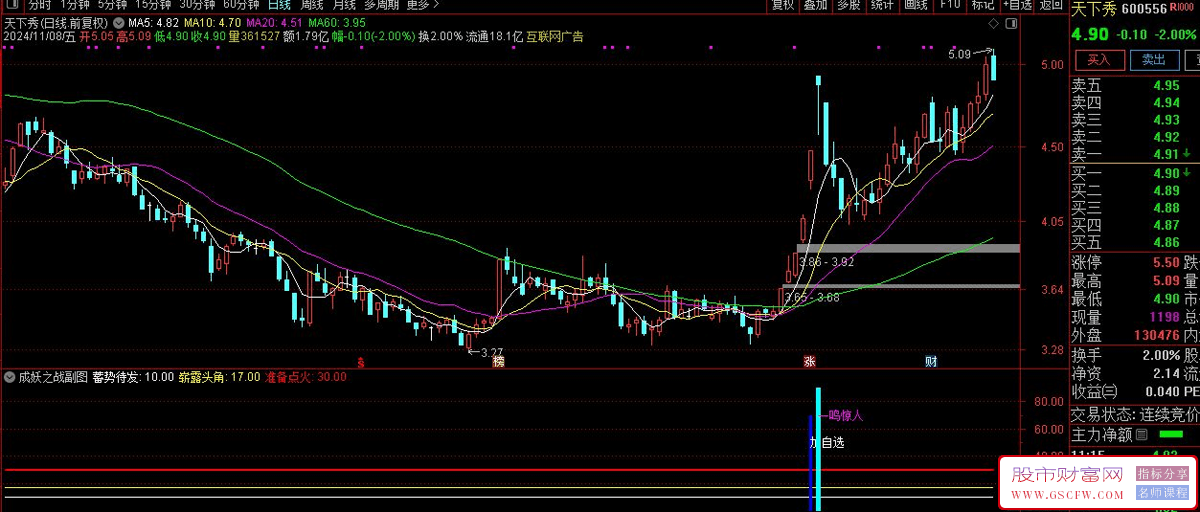Click the 蓄势待发 indicator value
Viewport: 1200px width, 512px height.
pos(133,377)
